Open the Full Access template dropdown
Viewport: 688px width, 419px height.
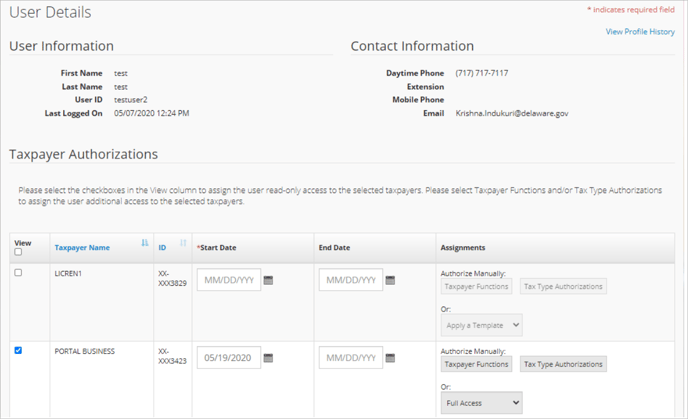click(x=481, y=403)
